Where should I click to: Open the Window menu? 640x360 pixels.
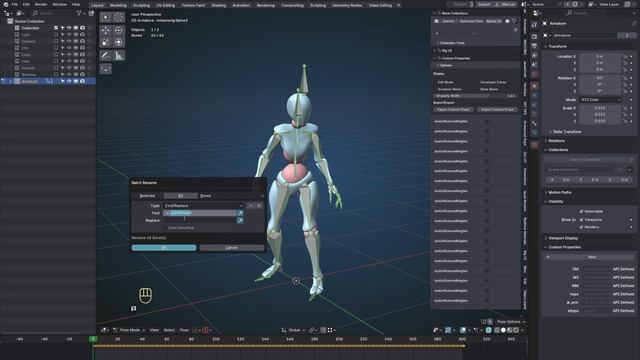pyautogui.click(x=60, y=4)
